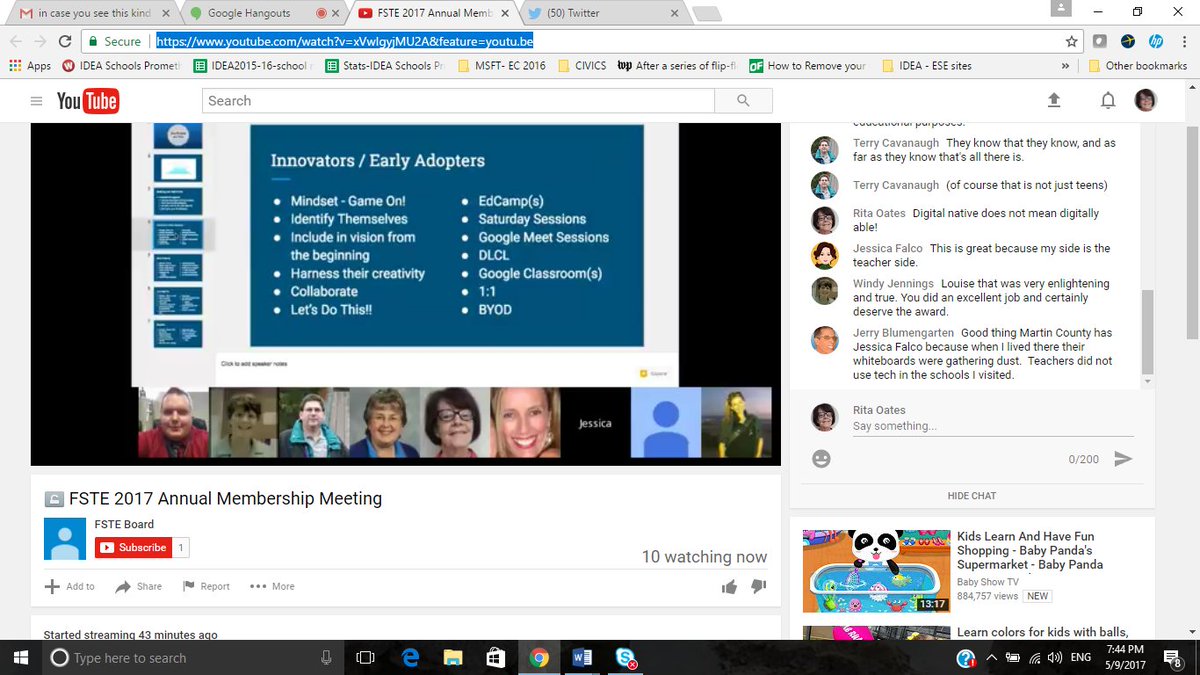Click the YouTube search magnifier button
The width and height of the screenshot is (1200, 675).
(743, 101)
